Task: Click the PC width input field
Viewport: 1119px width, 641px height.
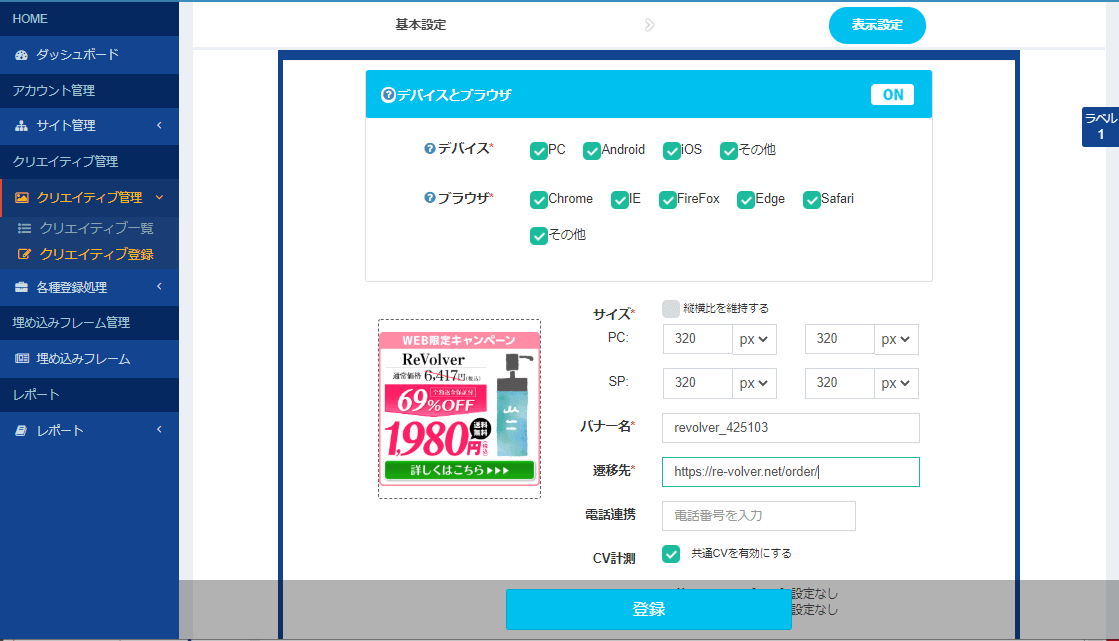Action: click(698, 339)
